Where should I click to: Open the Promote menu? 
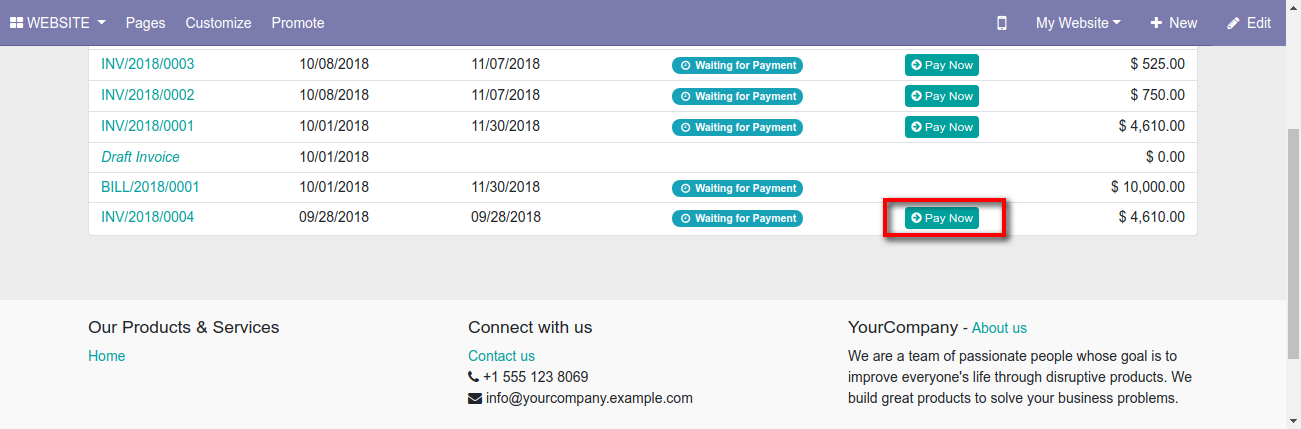tap(298, 23)
